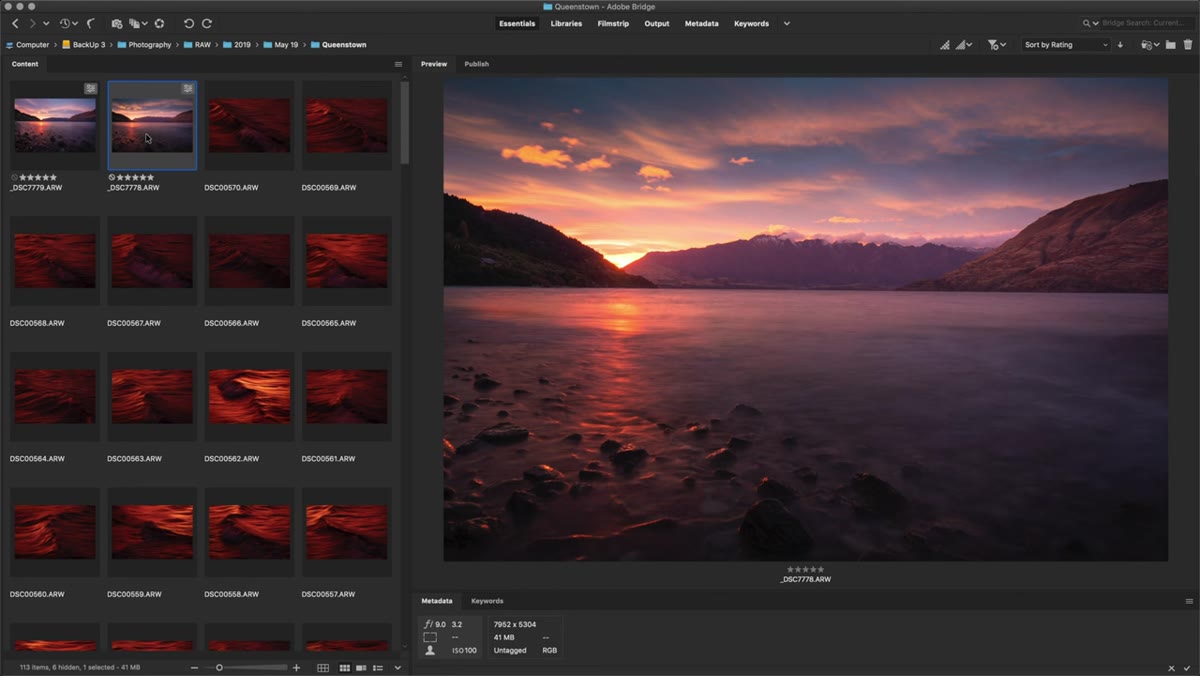The width and height of the screenshot is (1200, 676).
Task: Decrease thumbnail size minus button
Action: tap(194, 667)
